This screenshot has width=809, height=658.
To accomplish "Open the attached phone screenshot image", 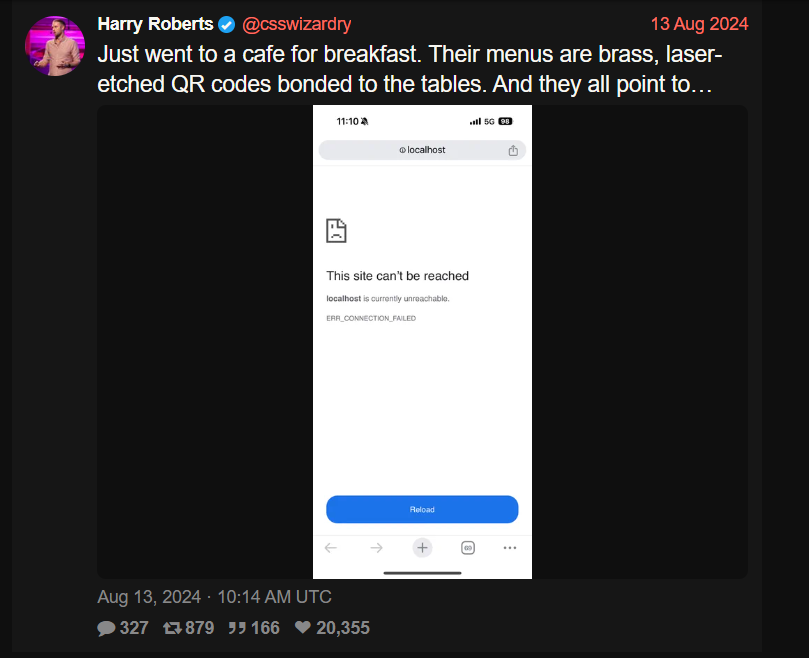I will coord(422,342).
